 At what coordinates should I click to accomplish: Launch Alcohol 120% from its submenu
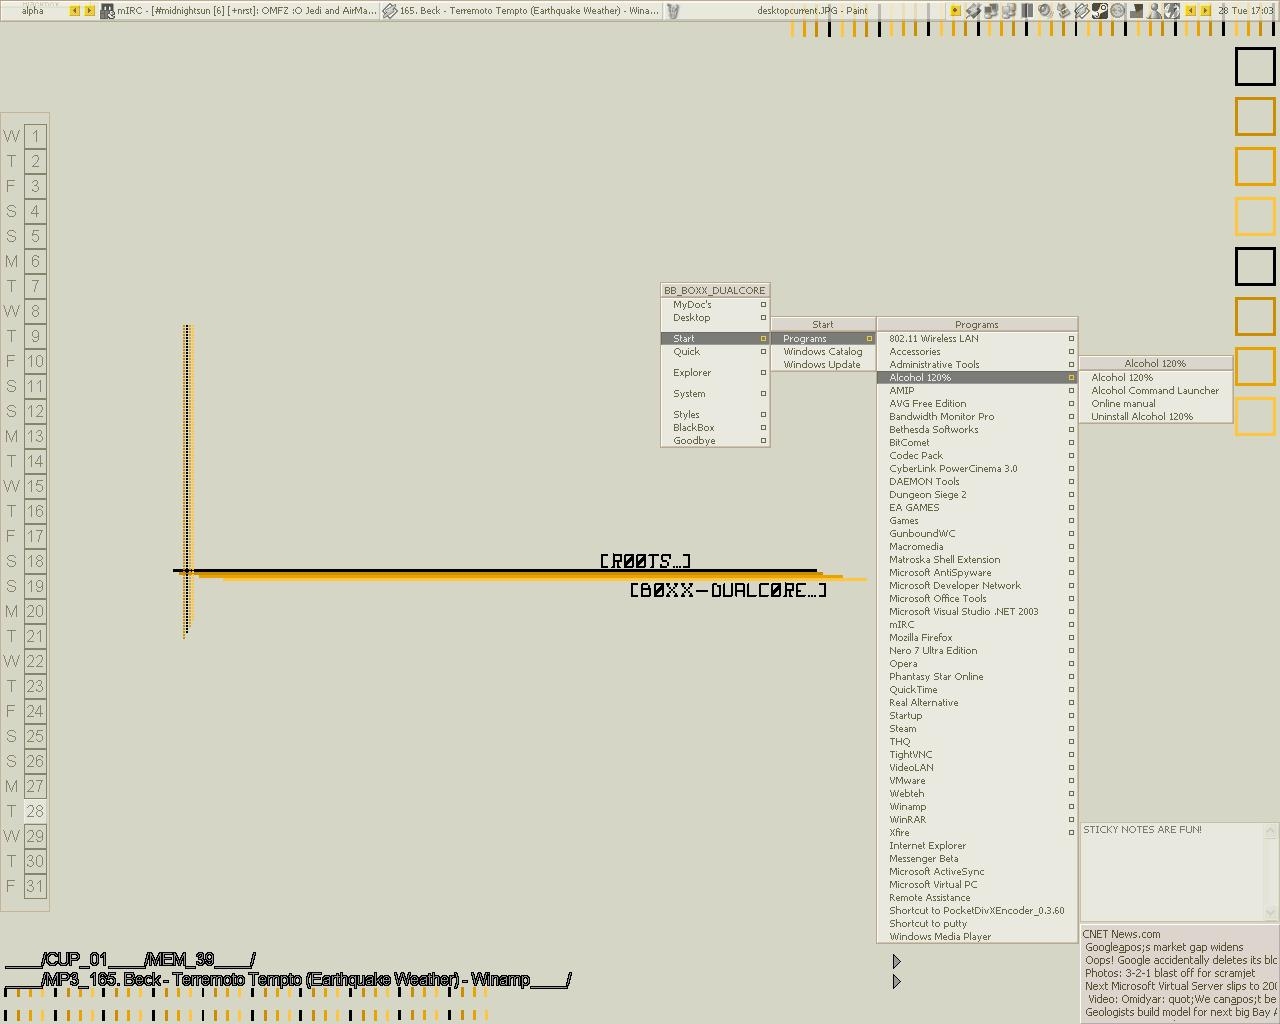(x=1155, y=378)
